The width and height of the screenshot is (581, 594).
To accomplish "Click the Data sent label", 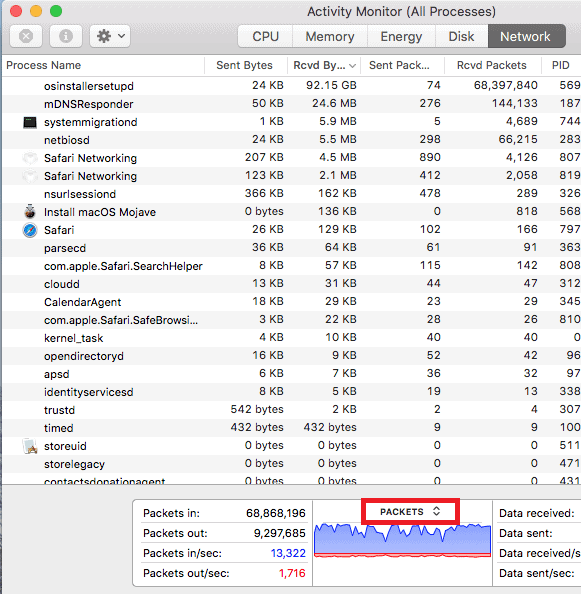I will 526,533.
